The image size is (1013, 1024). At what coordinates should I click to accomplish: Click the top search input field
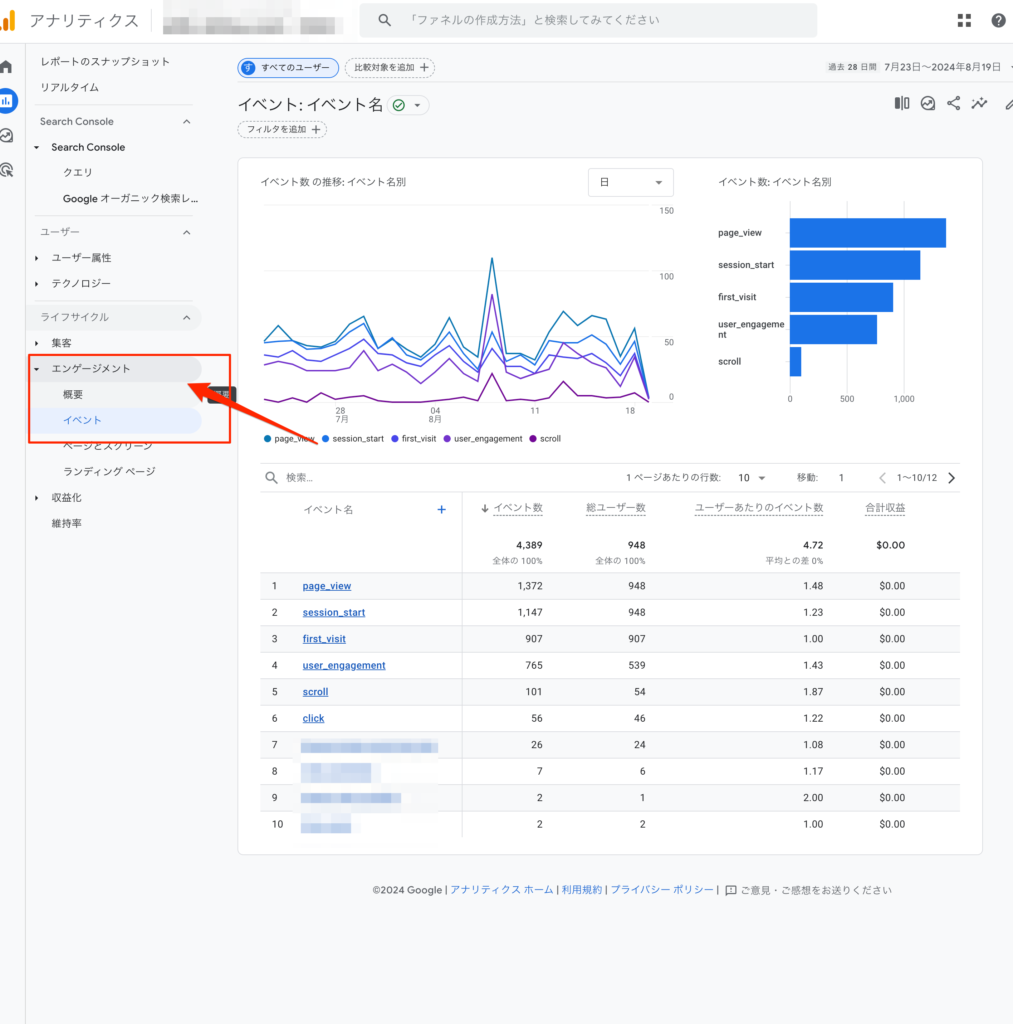click(588, 20)
